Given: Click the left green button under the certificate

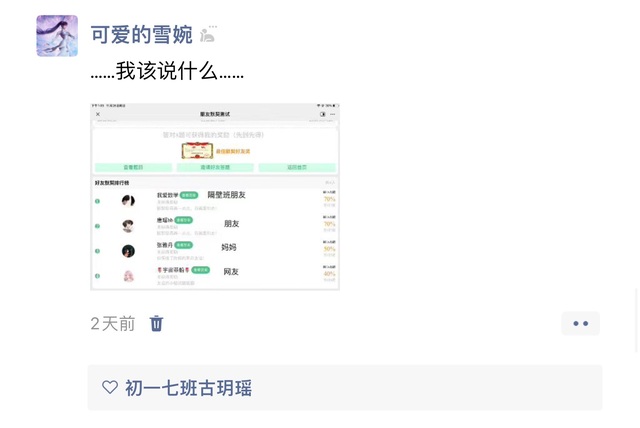Looking at the screenshot, I should 133,167.
